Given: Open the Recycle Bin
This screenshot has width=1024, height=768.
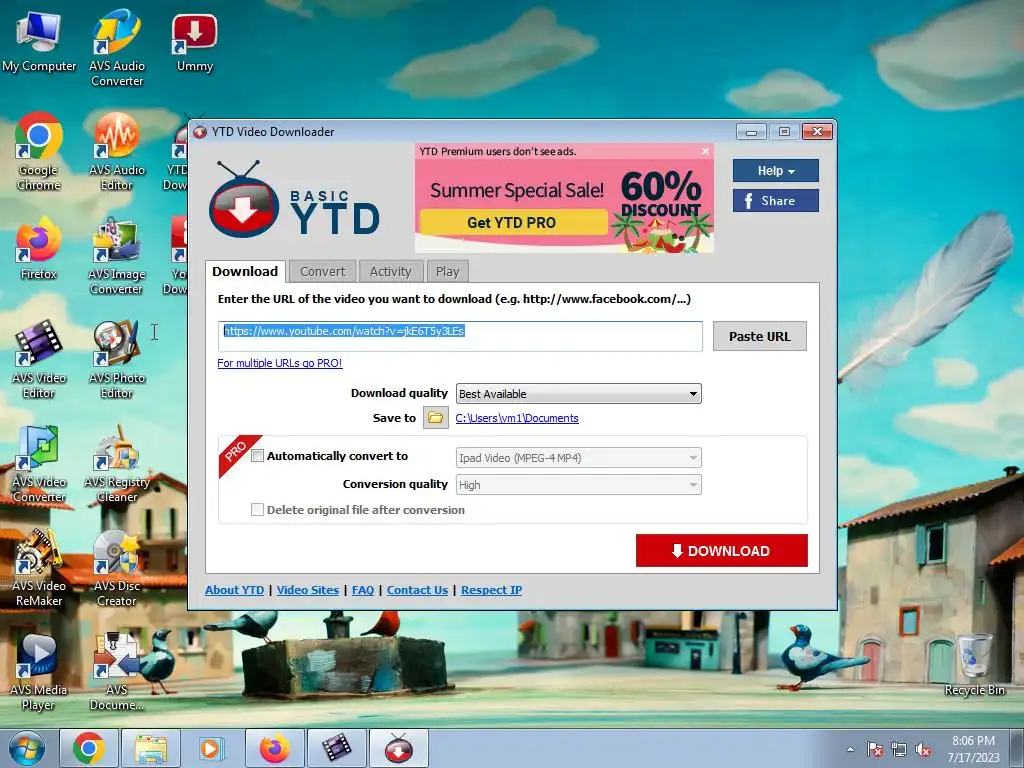Looking at the screenshot, I should click(x=974, y=665).
